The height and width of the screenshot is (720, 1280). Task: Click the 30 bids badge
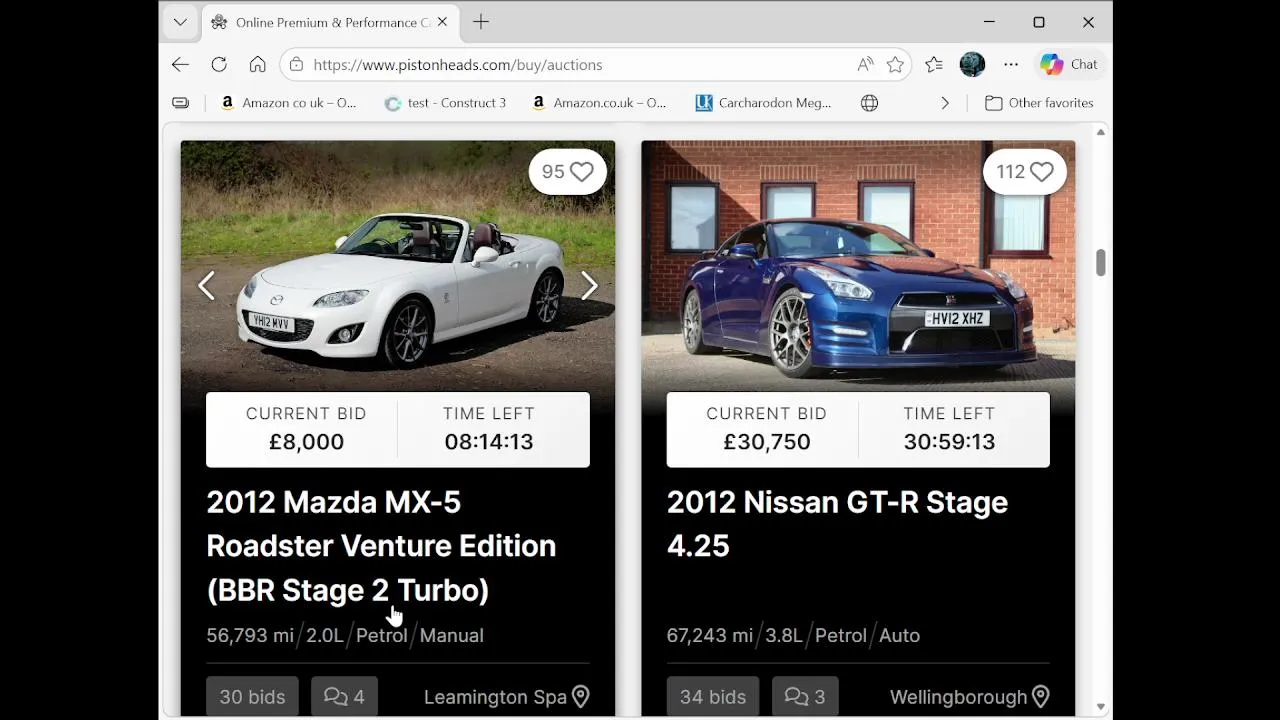click(x=252, y=697)
